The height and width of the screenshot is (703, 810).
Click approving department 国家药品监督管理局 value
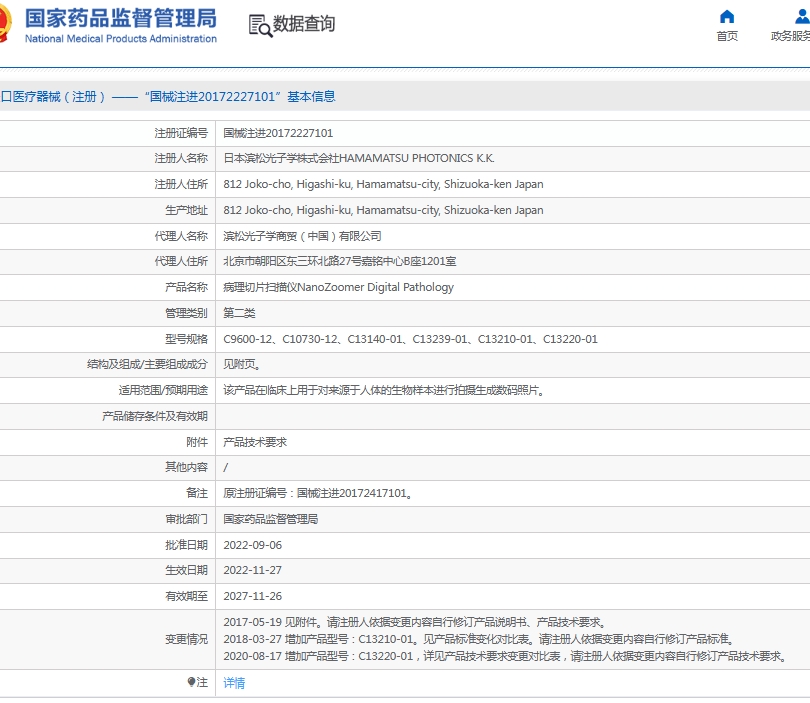tap(271, 519)
